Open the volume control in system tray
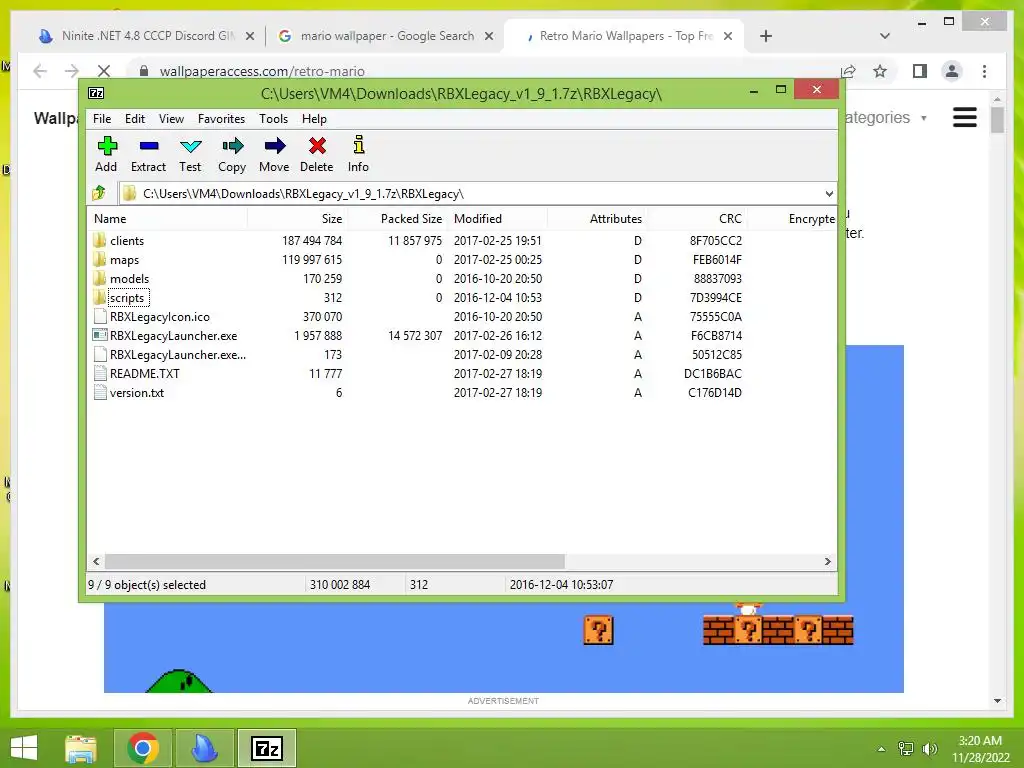The width and height of the screenshot is (1024, 768). (x=929, y=748)
